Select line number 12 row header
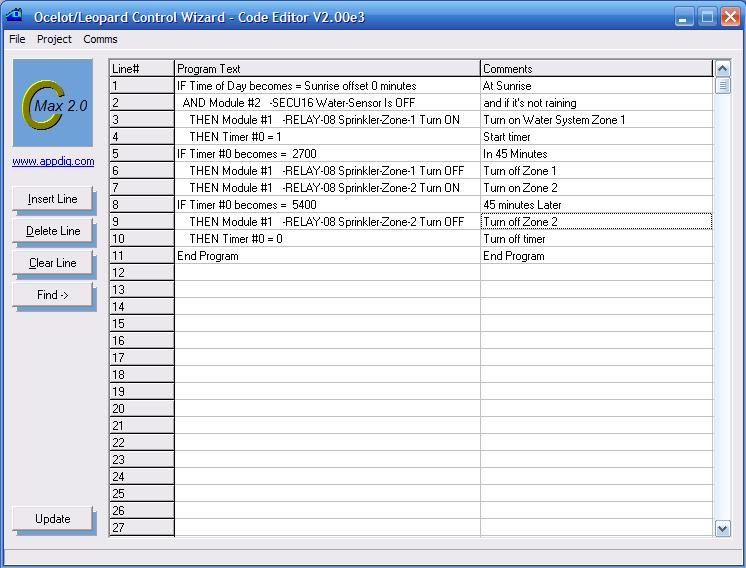Viewport: 746px width, 568px height. point(141,273)
